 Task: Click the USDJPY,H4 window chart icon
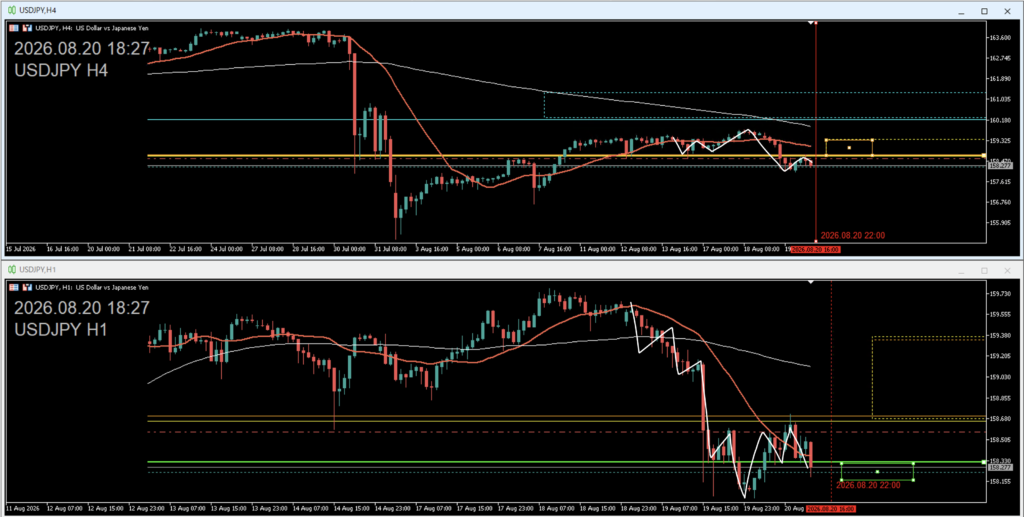(x=12, y=10)
